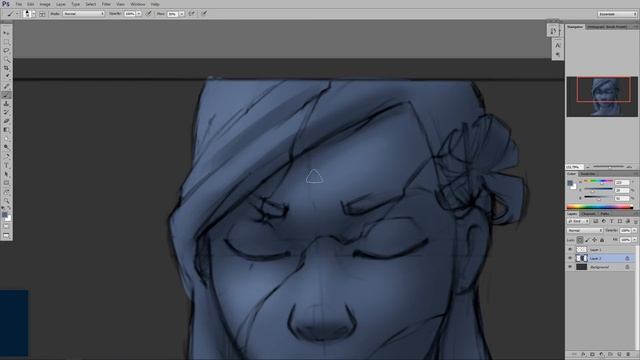Open the Character panel icon
Screen dimensions: 640x360
click(x=558, y=45)
